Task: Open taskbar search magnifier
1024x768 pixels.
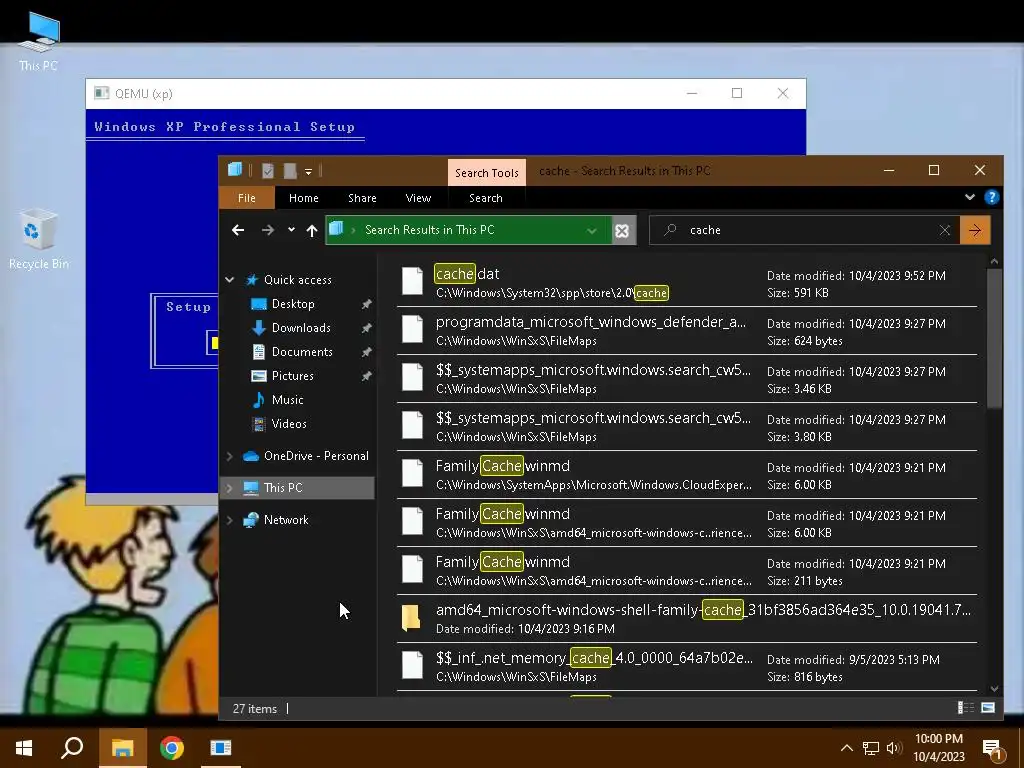Action: pos(72,748)
